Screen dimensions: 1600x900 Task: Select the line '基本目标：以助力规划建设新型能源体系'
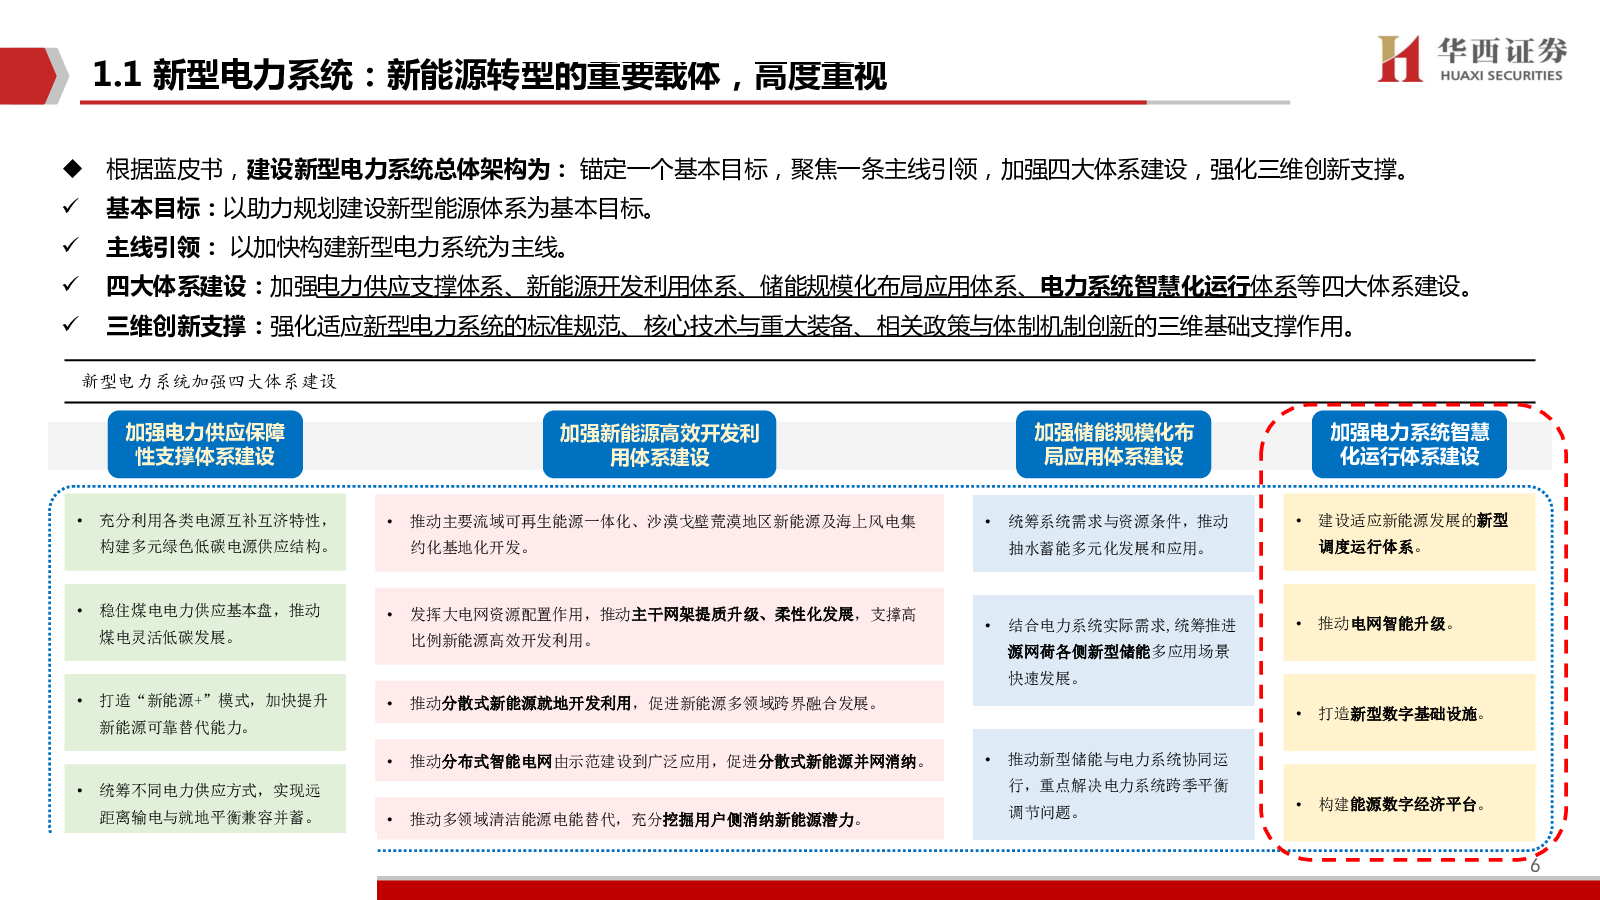click(380, 208)
